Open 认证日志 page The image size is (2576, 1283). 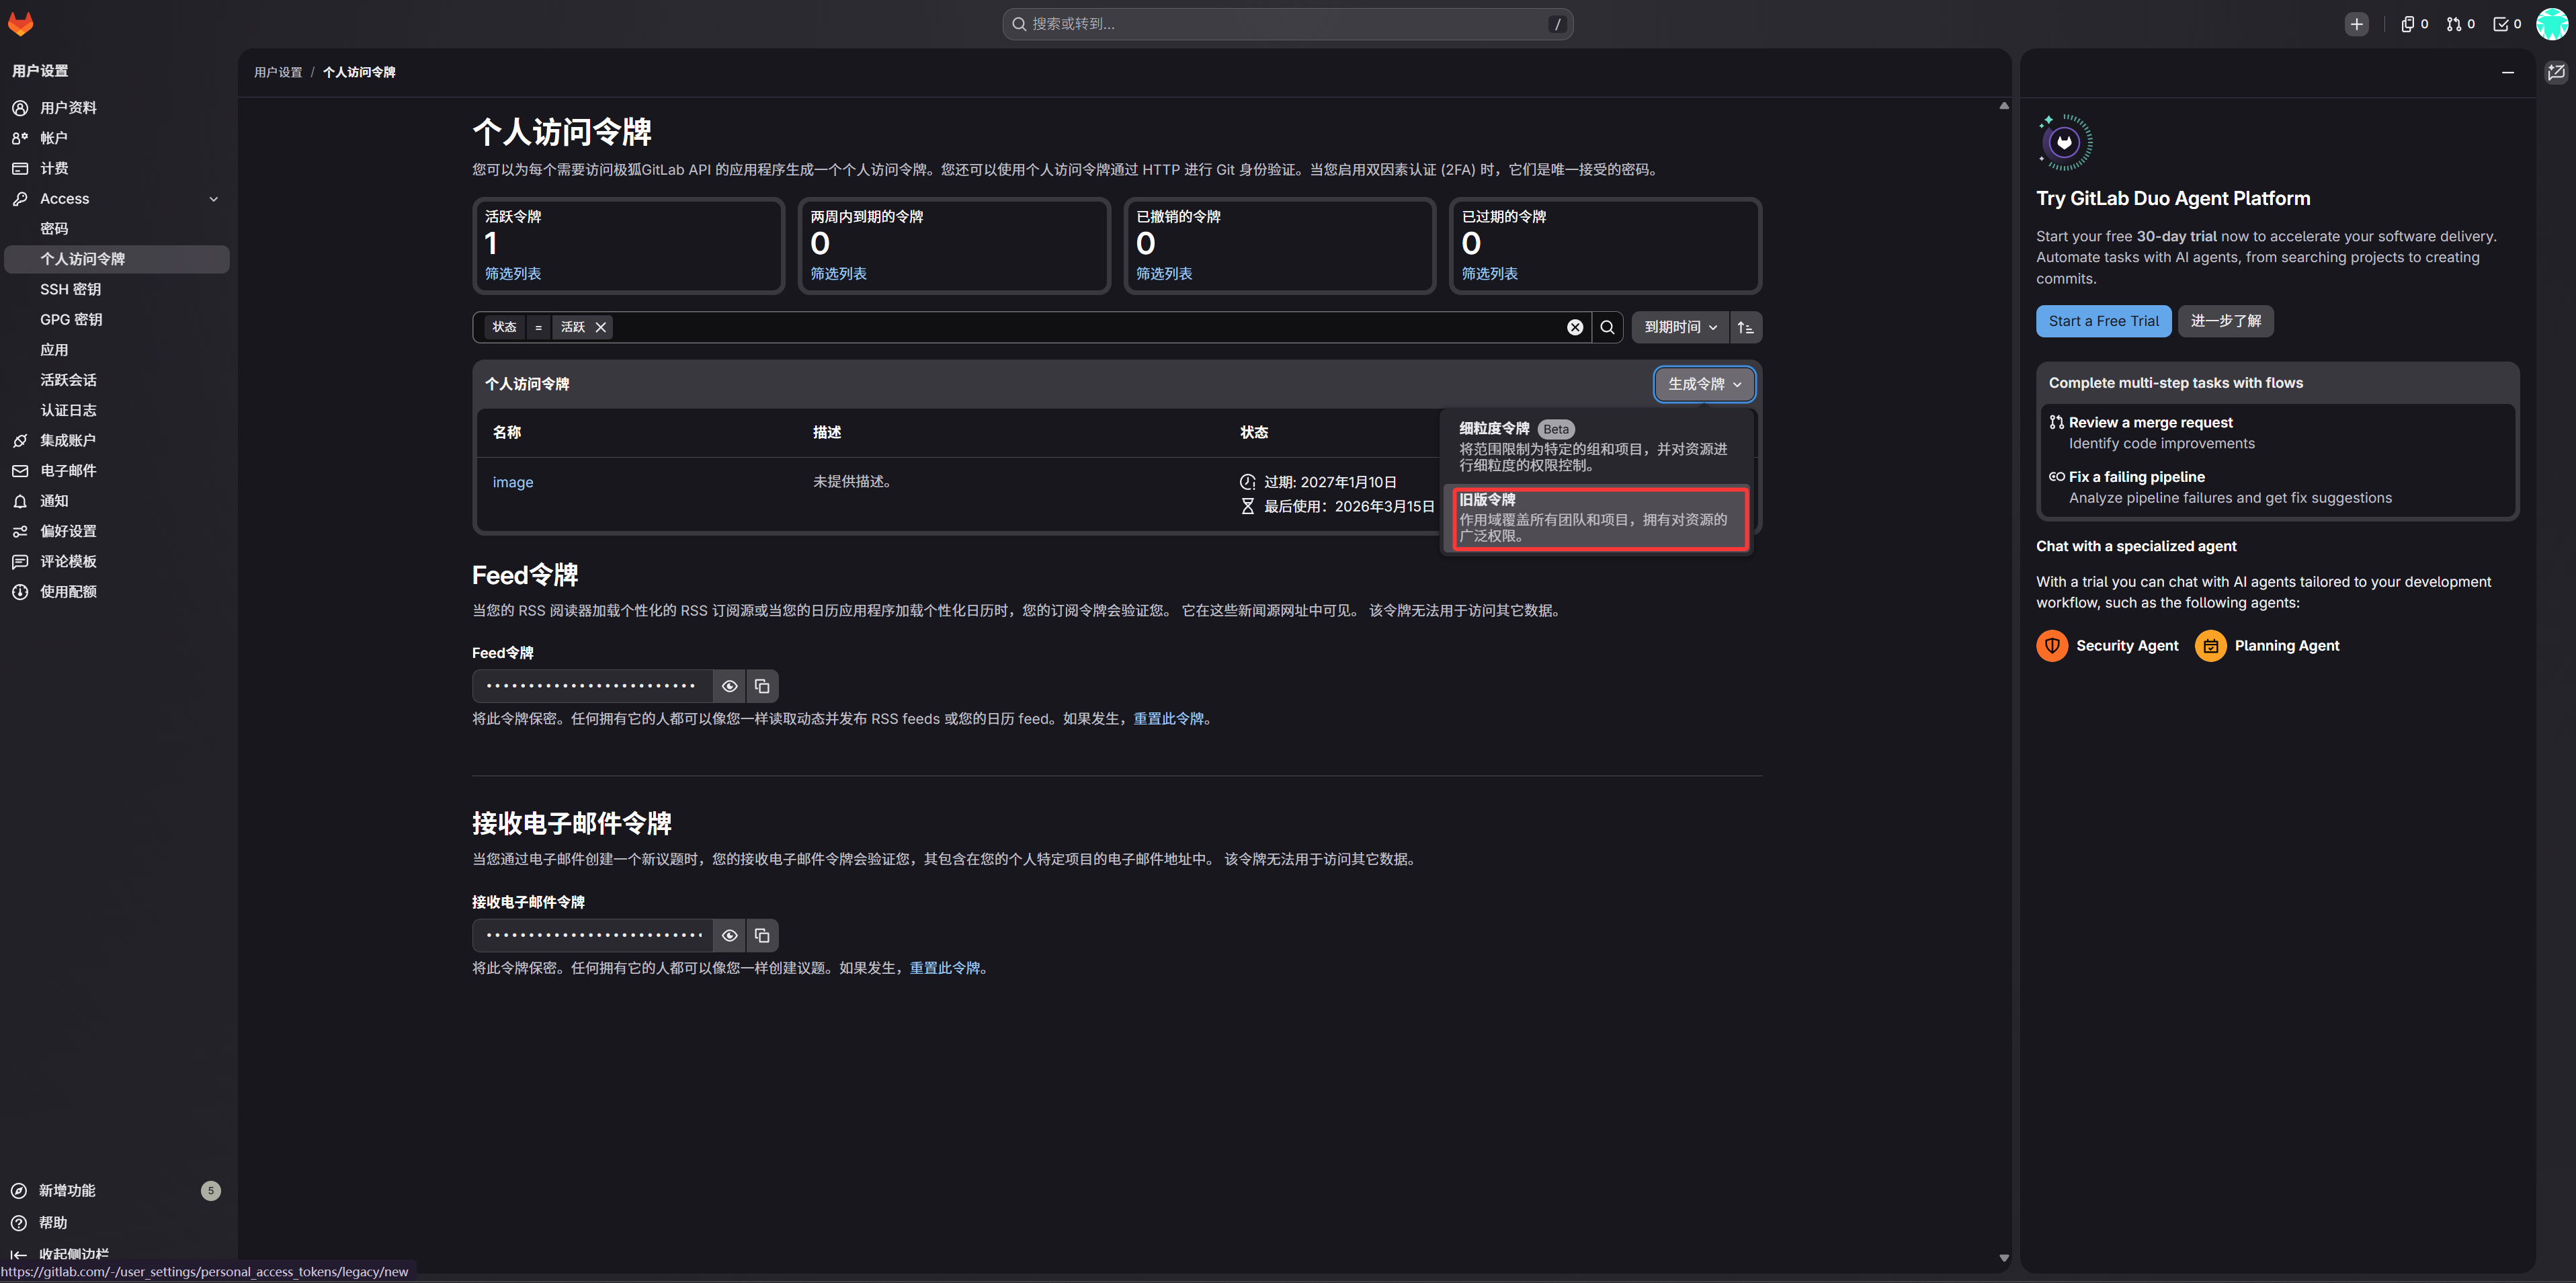pos(117,410)
